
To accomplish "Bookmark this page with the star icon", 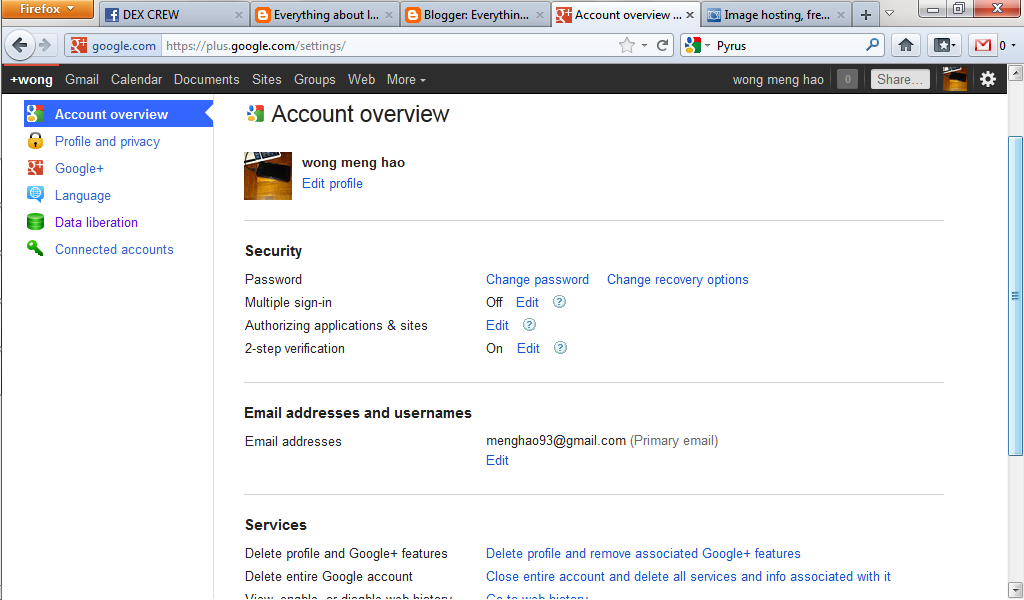I will pyautogui.click(x=626, y=45).
